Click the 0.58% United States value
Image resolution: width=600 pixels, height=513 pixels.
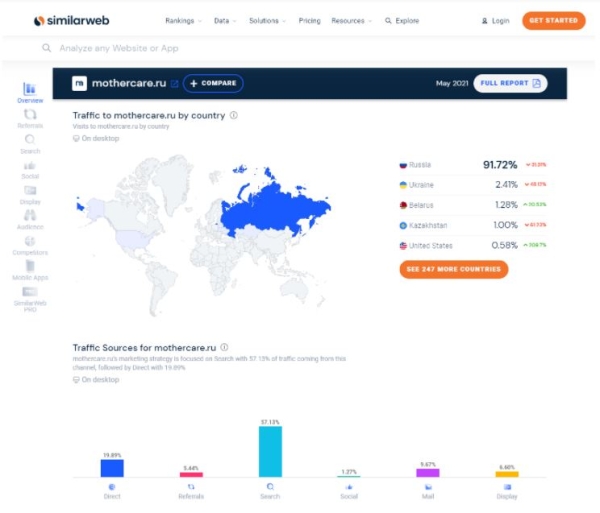pyautogui.click(x=504, y=245)
